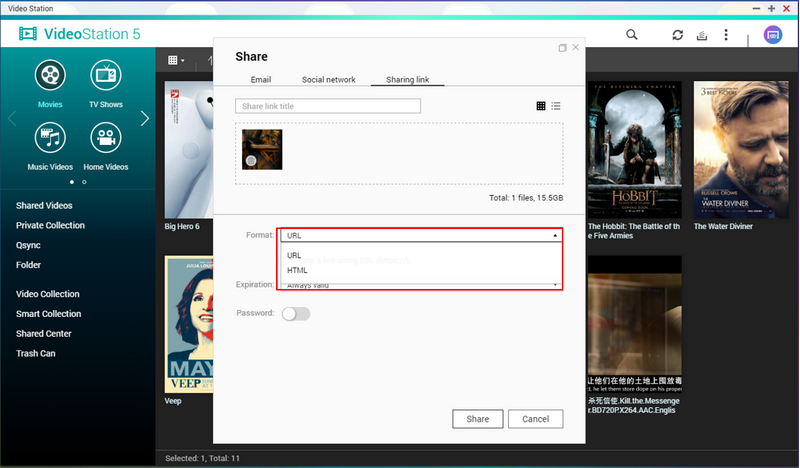Image resolution: width=800 pixels, height=468 pixels.
Task: Open Folder in the sidebar
Action: click(x=29, y=265)
